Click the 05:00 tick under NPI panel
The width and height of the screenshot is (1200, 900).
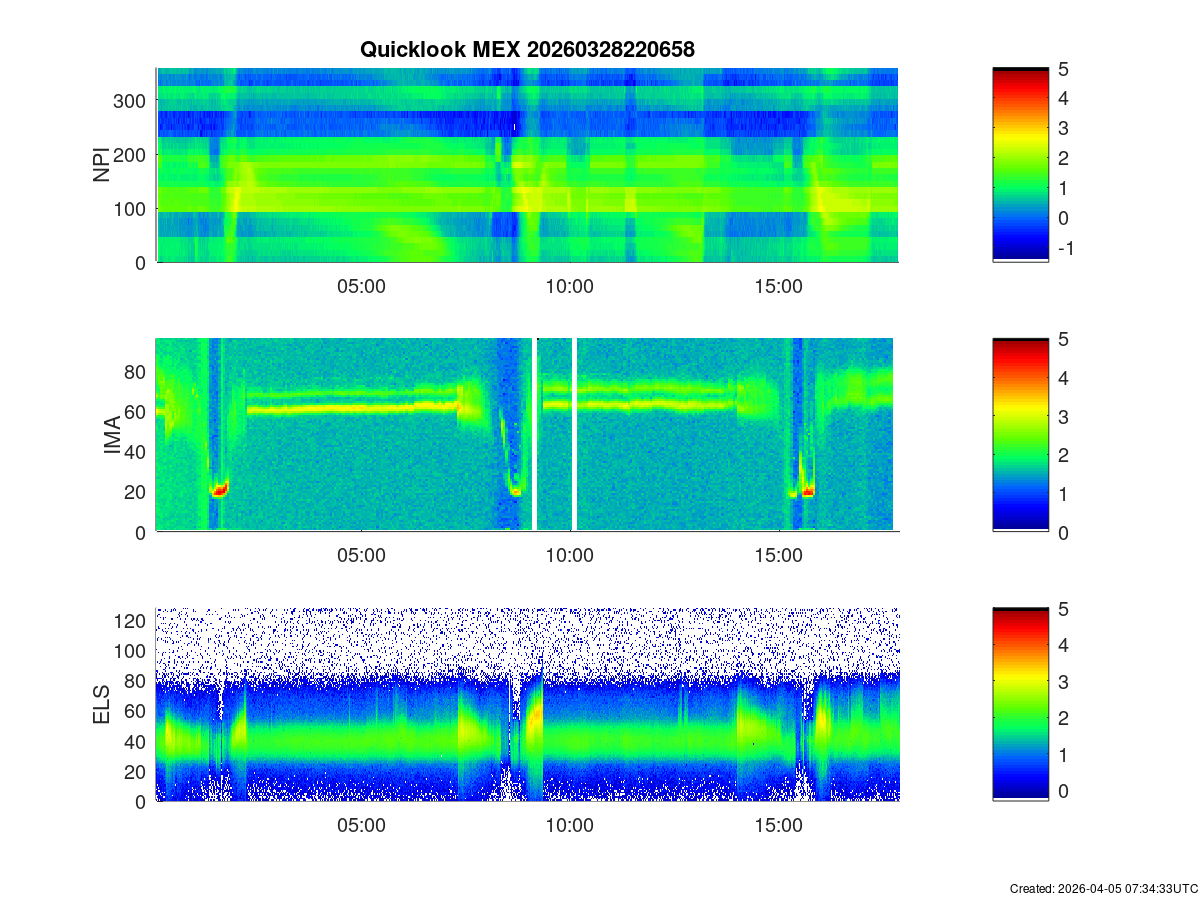361,287
